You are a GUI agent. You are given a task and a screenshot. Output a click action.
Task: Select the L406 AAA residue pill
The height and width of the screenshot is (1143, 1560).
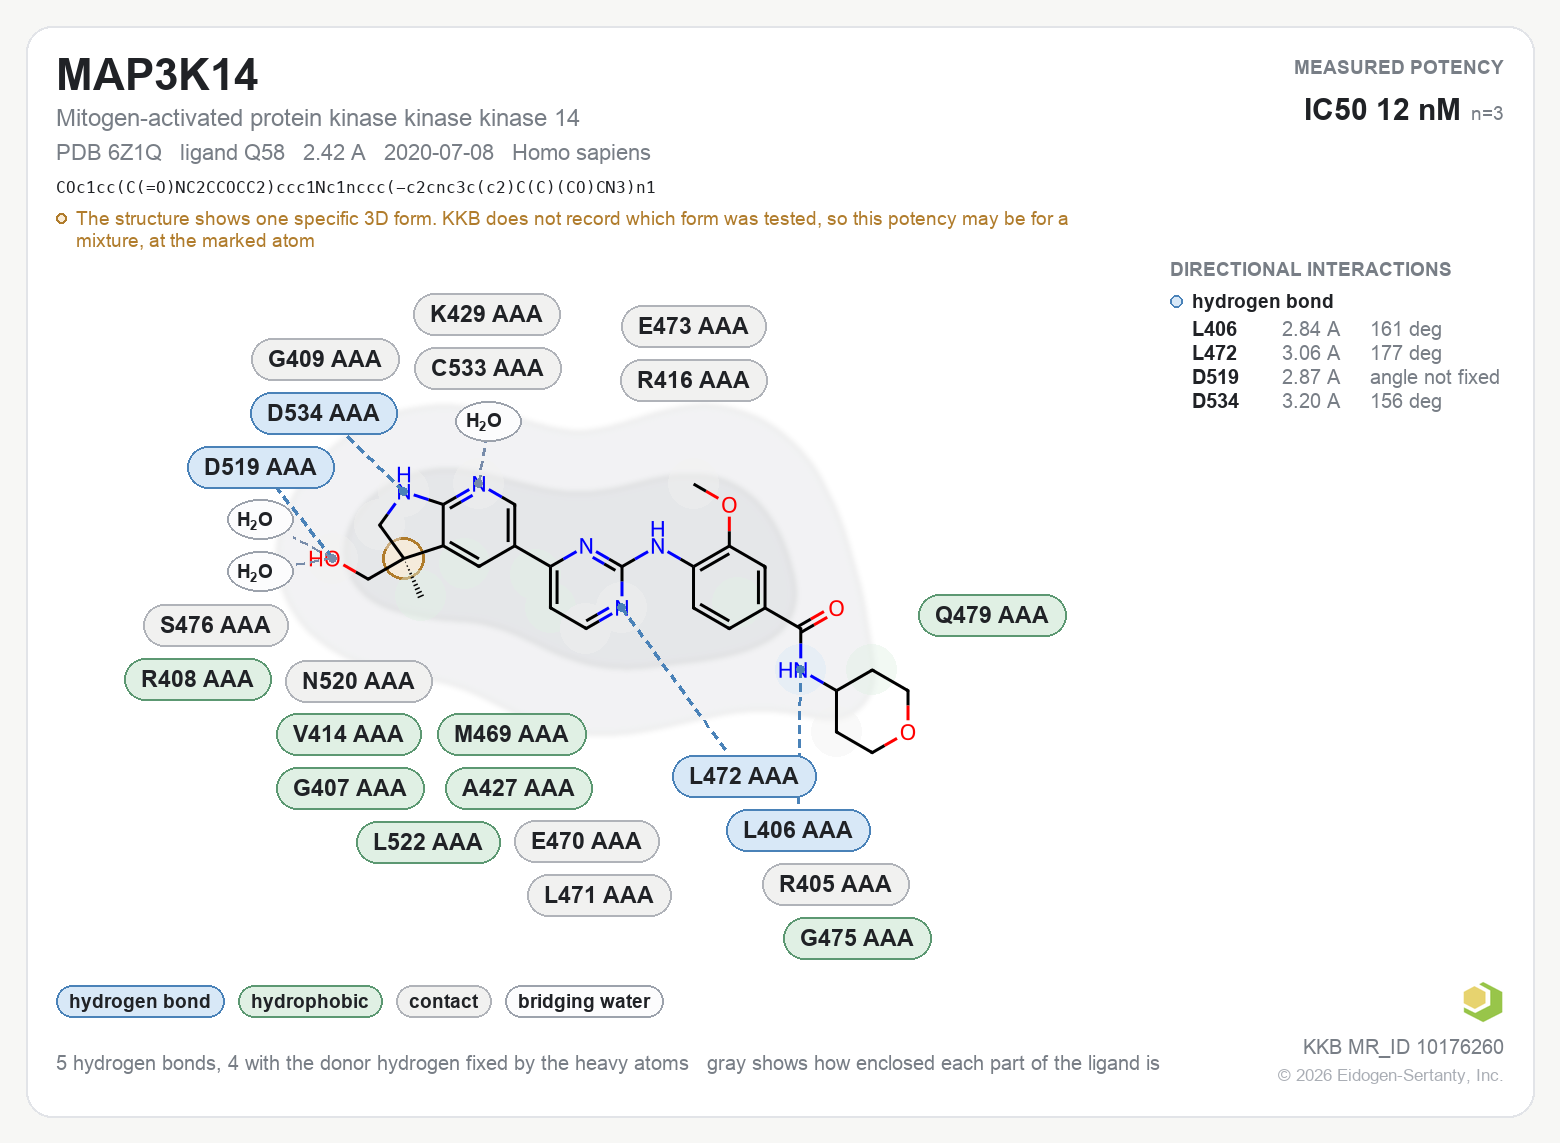tap(799, 830)
